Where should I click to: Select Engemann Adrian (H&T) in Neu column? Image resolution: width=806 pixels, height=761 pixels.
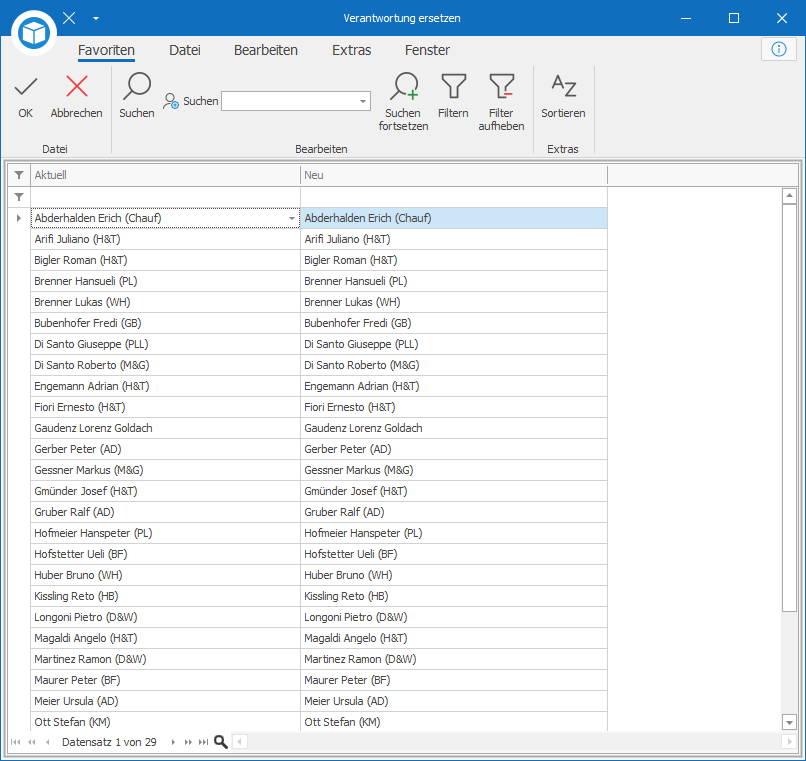pos(453,386)
